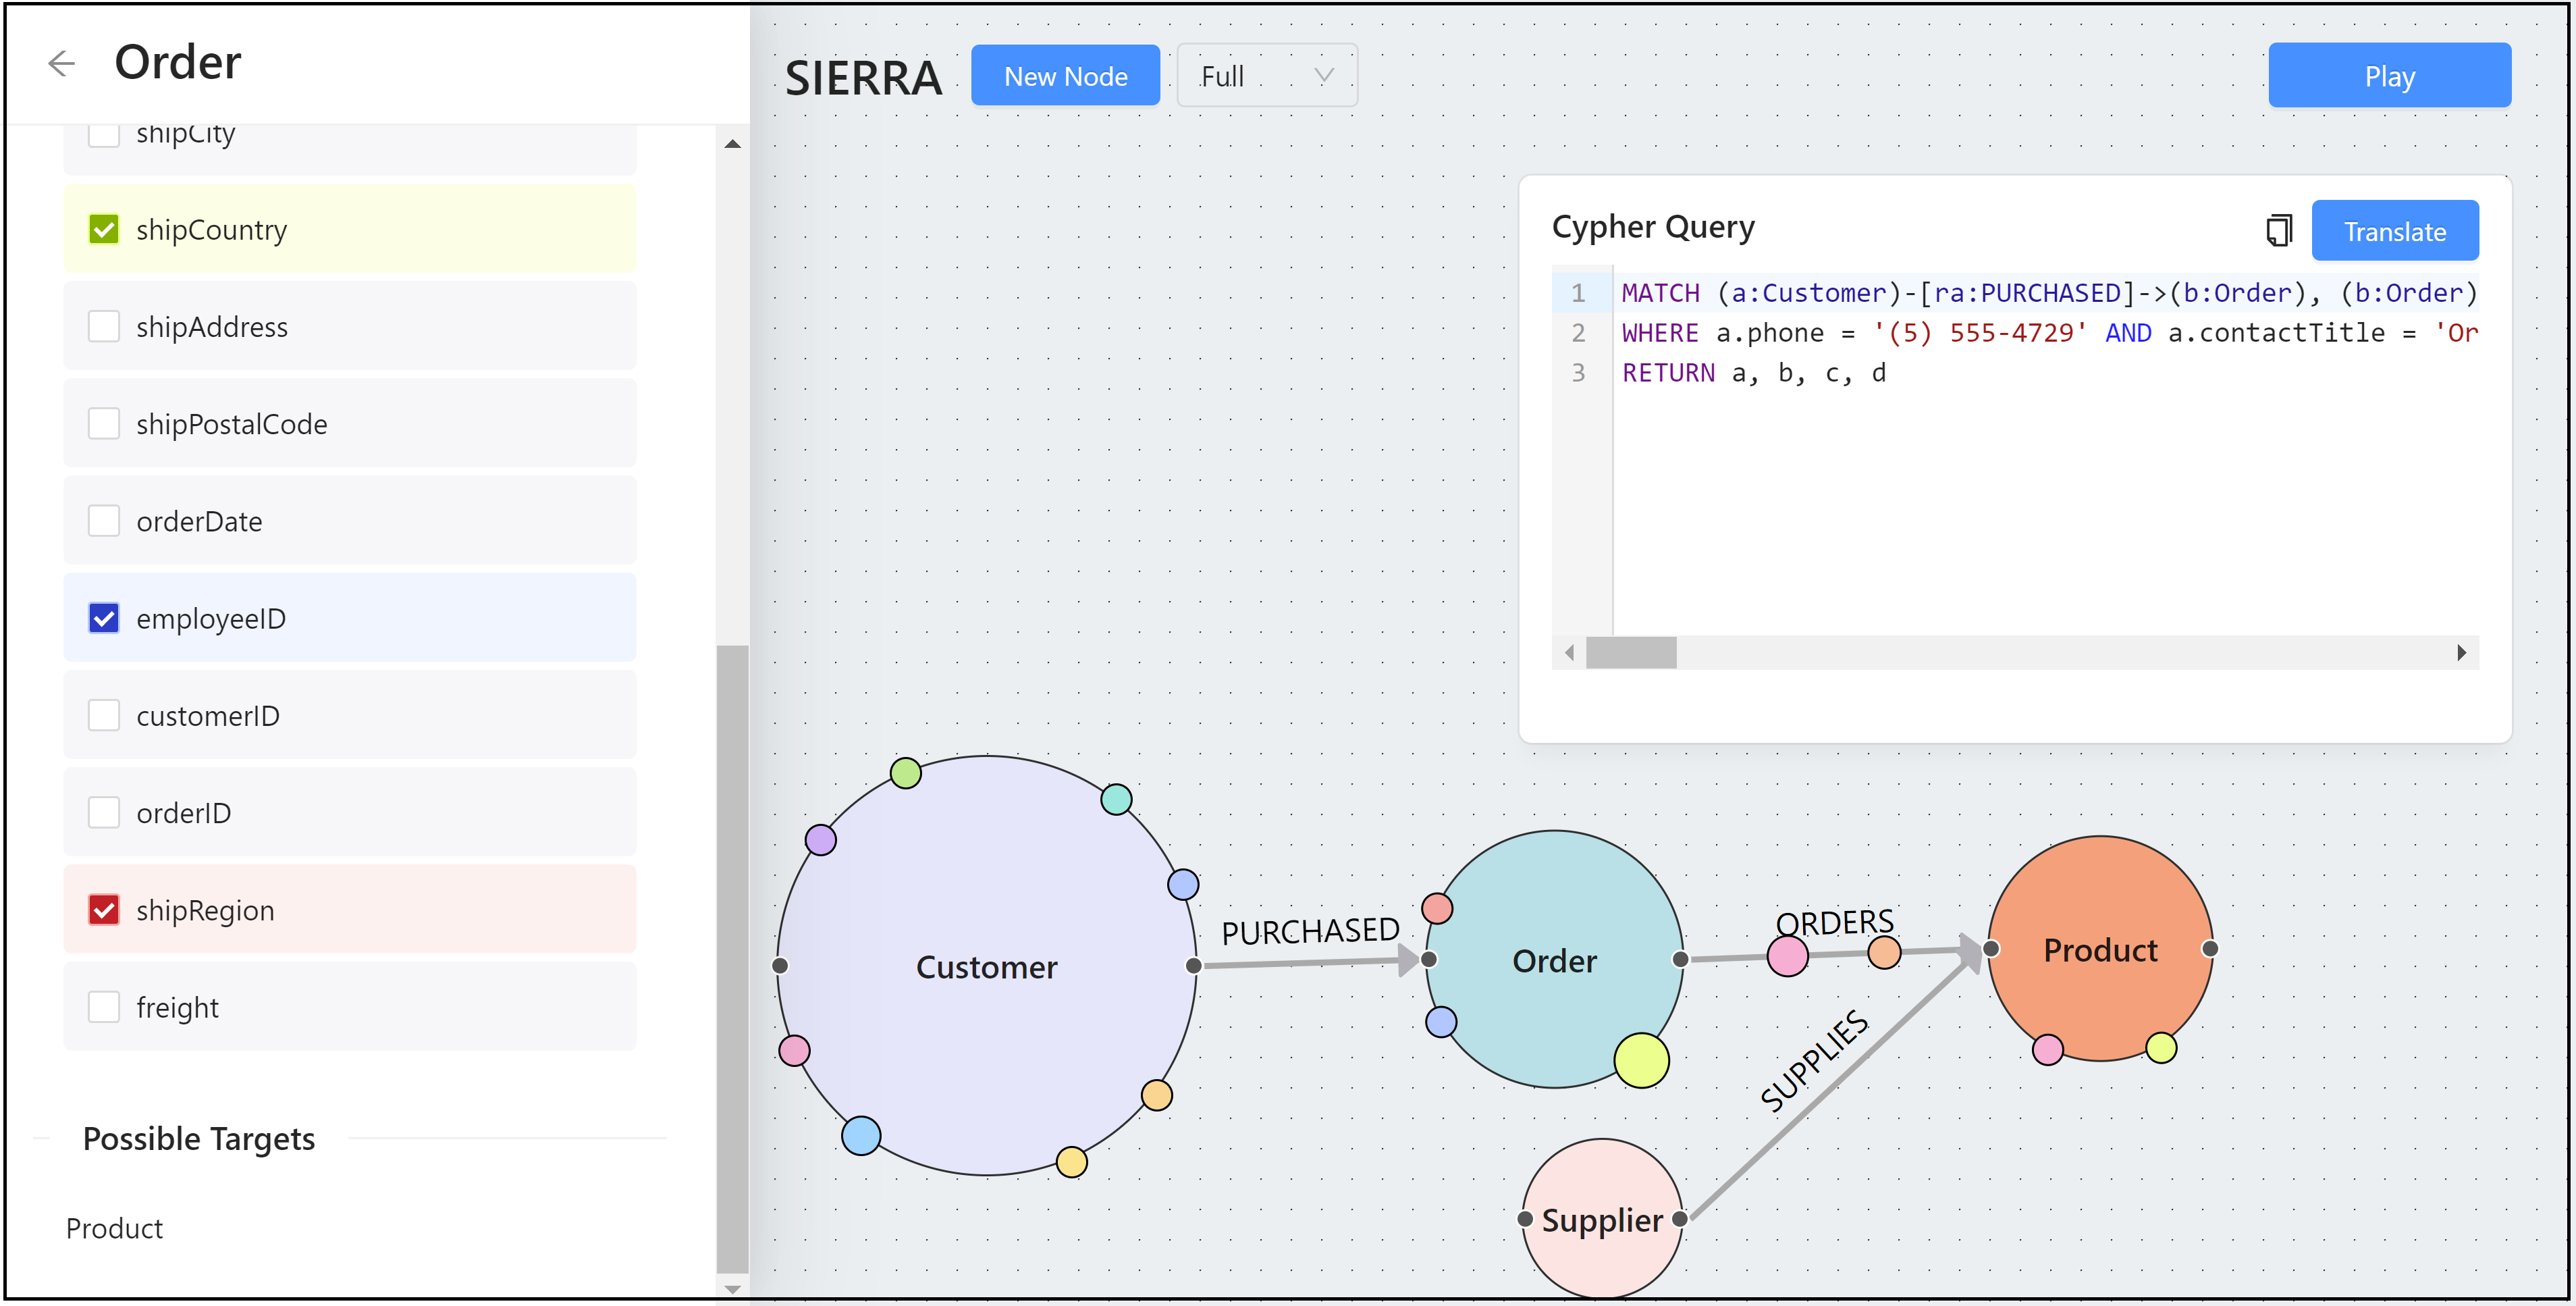Image resolution: width=2576 pixels, height=1306 pixels.
Task: Click the ORDERS relationship label
Action: tap(1834, 922)
